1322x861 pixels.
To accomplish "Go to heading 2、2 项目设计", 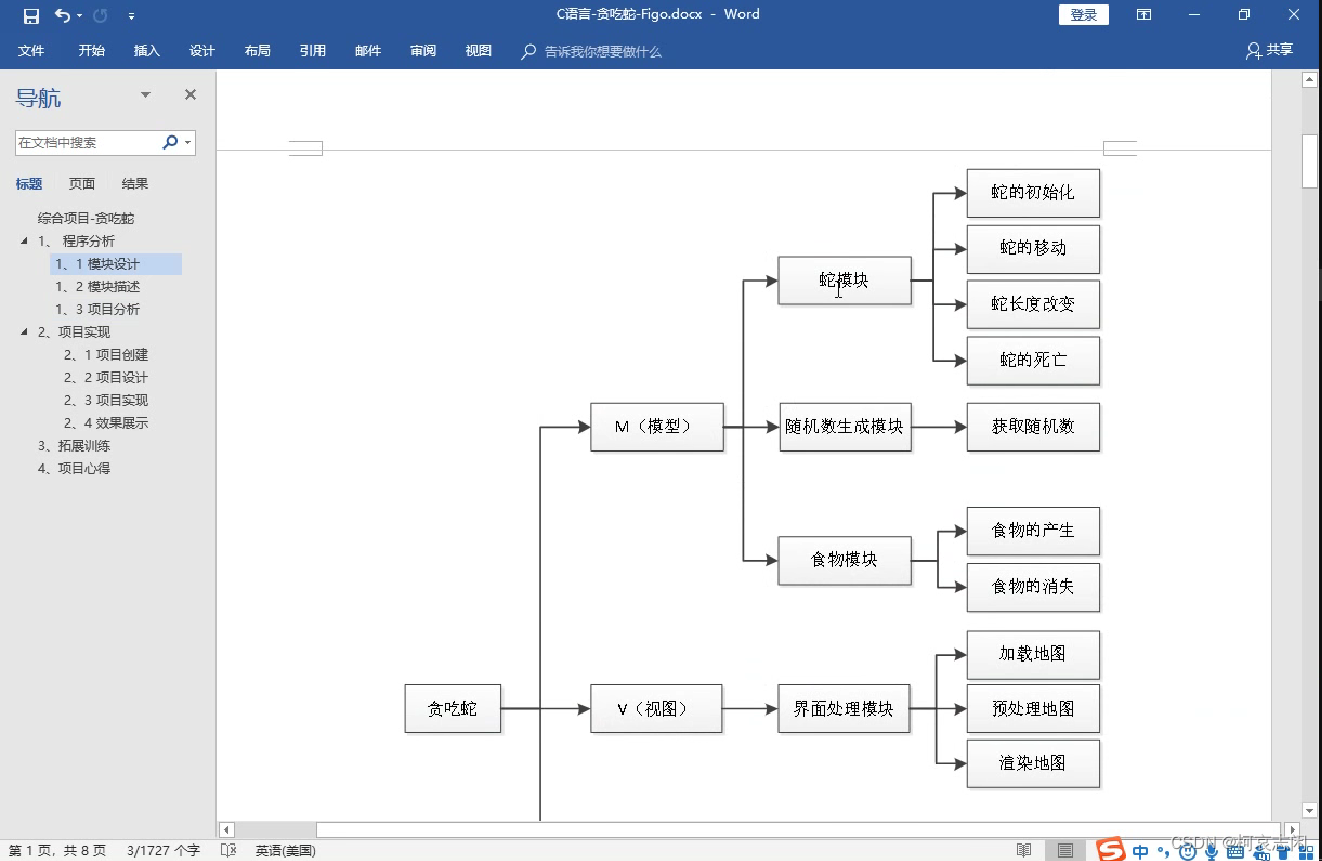I will 106,377.
